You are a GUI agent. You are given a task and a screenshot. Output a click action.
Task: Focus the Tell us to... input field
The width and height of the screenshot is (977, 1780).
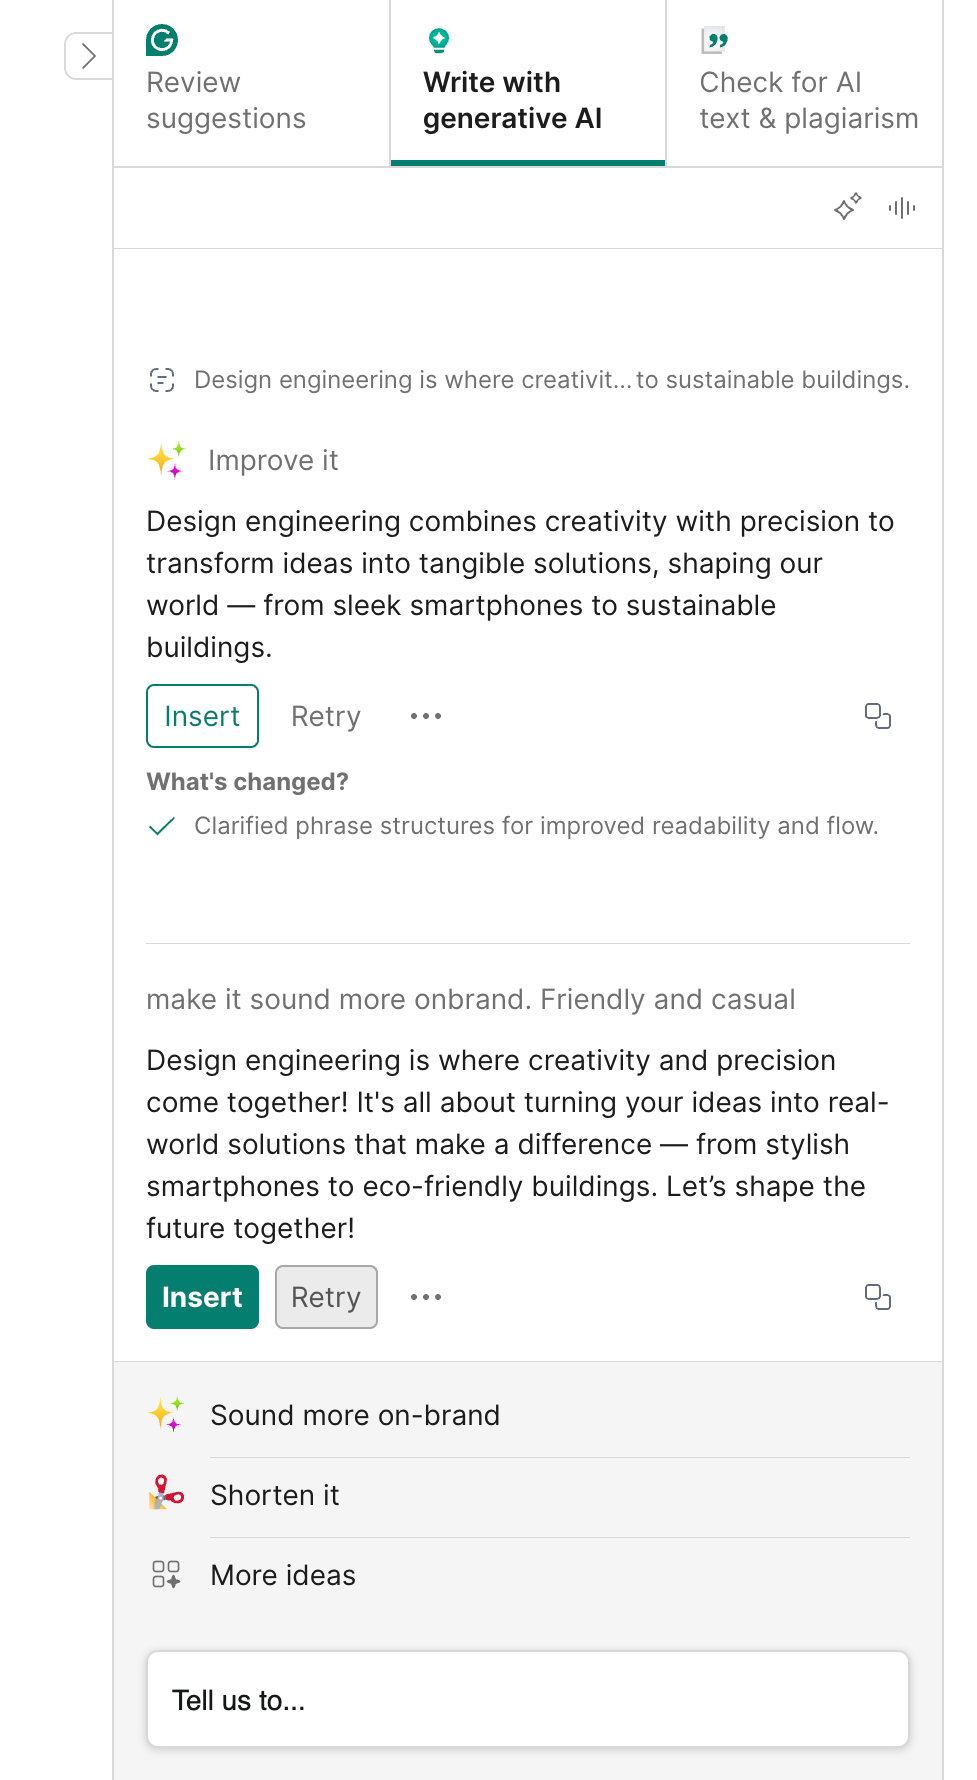527,1700
